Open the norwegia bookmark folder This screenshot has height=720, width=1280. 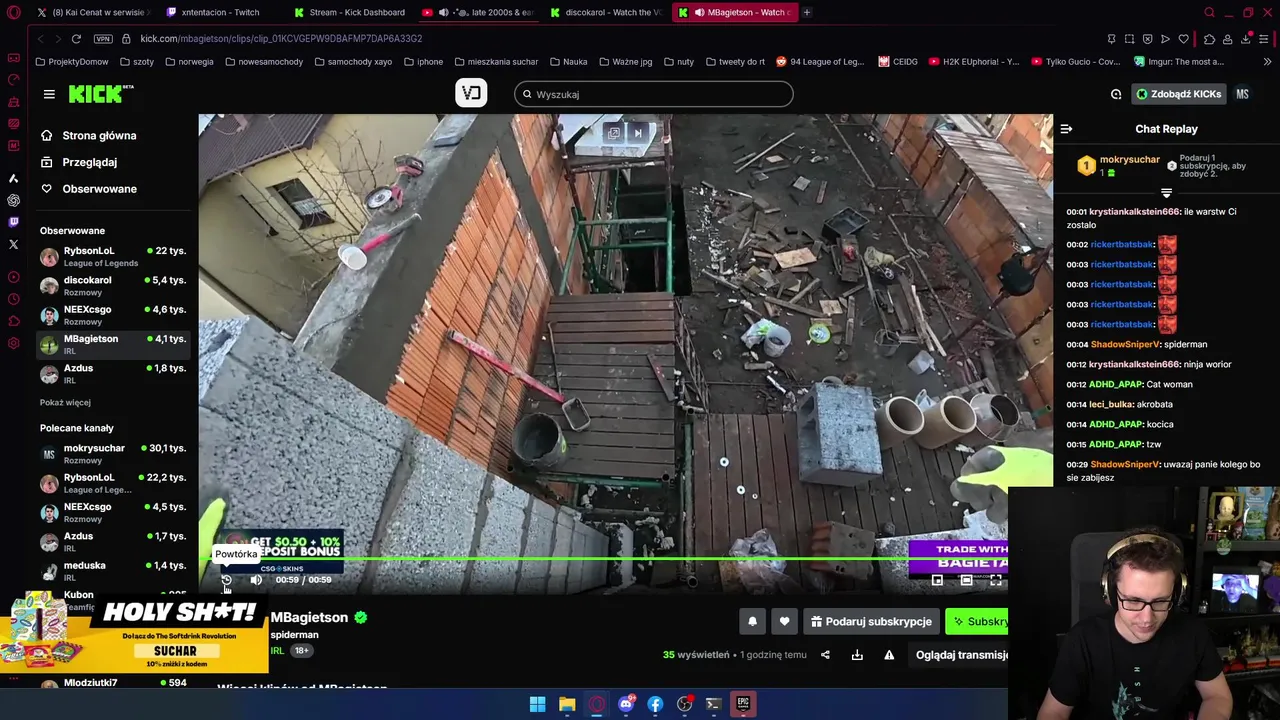pyautogui.click(x=189, y=61)
